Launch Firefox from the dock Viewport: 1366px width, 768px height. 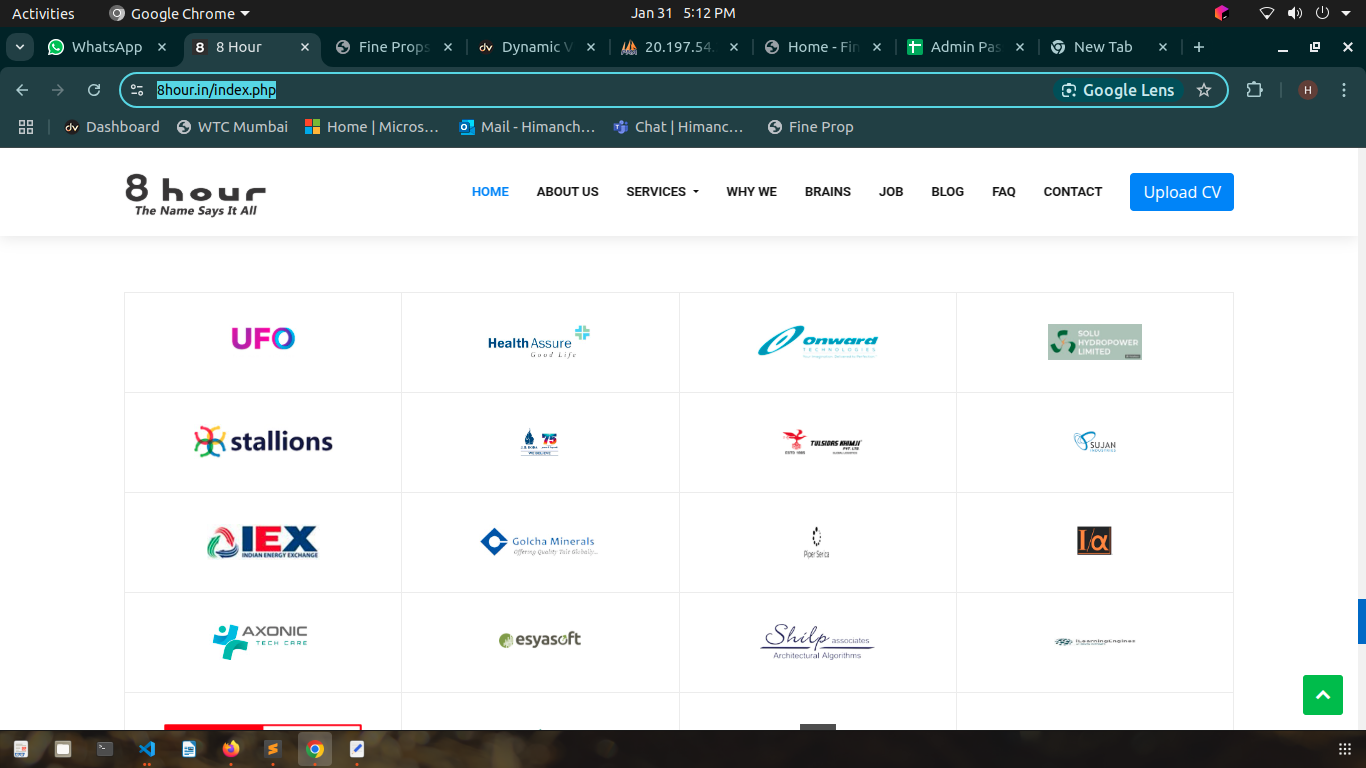click(231, 748)
